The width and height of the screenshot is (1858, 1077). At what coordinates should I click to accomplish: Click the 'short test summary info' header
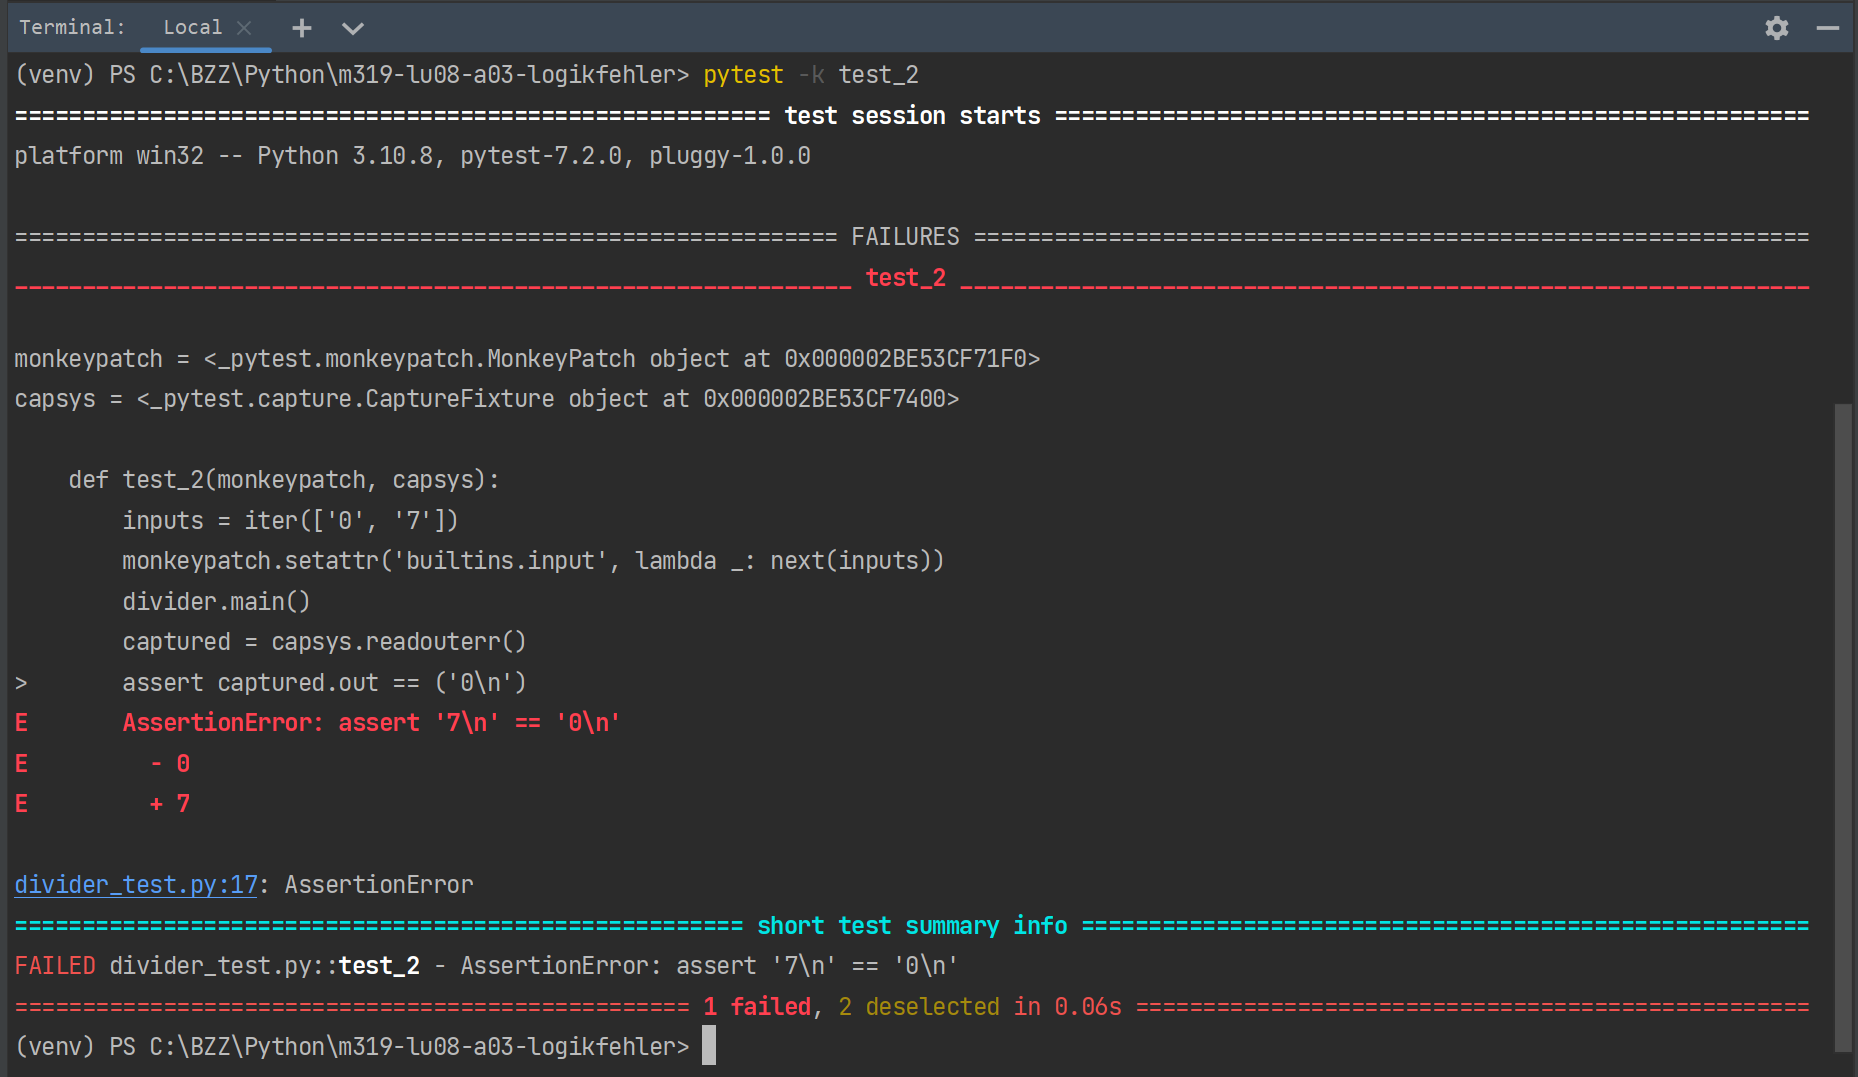coord(911,926)
